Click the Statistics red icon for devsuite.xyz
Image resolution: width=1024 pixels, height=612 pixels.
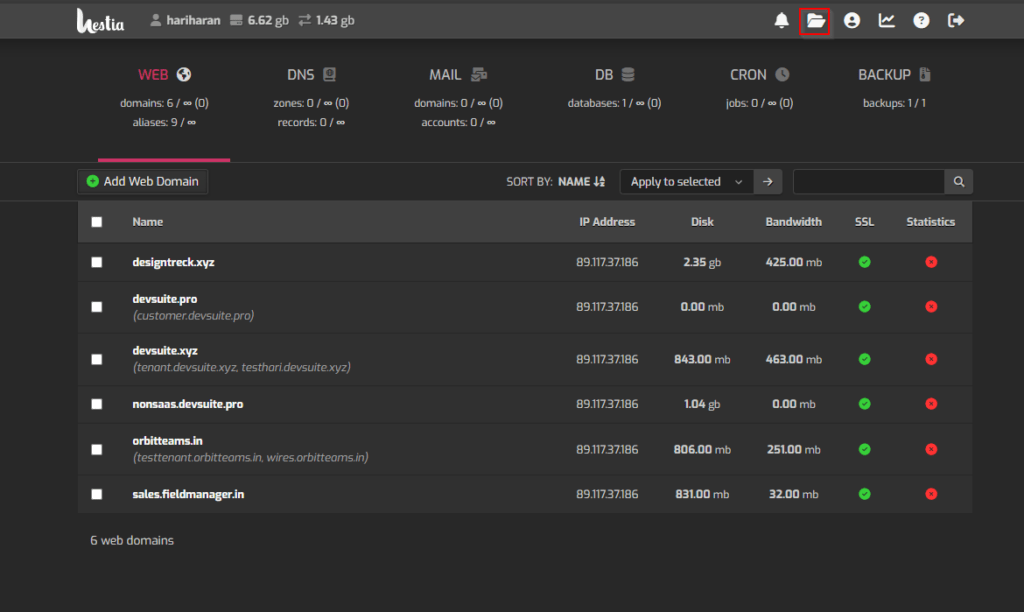[931, 359]
